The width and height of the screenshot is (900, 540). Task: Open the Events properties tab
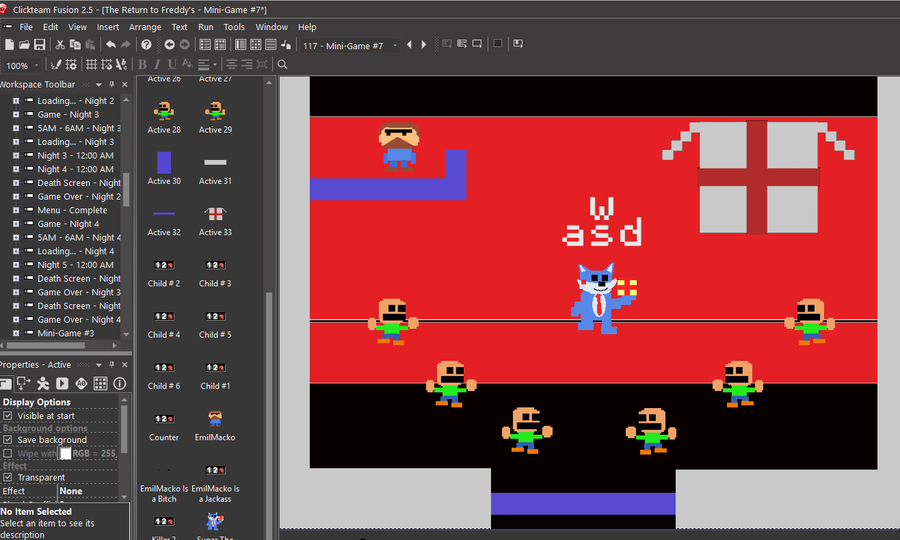tap(100, 384)
